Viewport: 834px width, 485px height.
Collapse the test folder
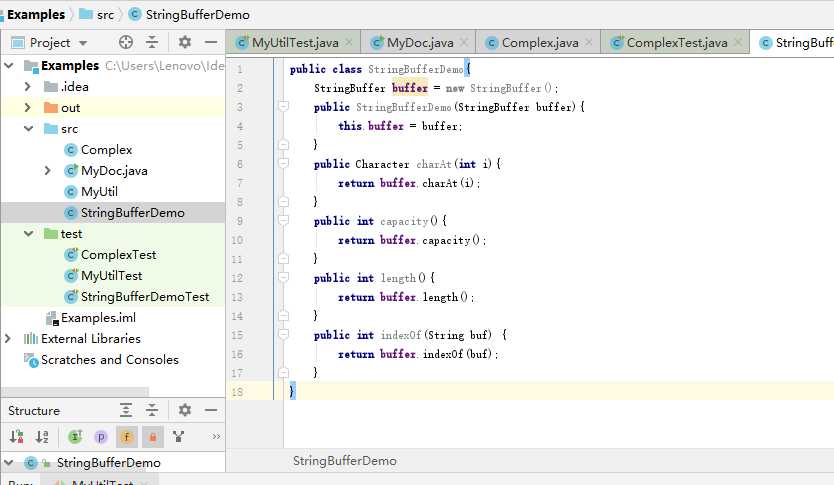28,233
